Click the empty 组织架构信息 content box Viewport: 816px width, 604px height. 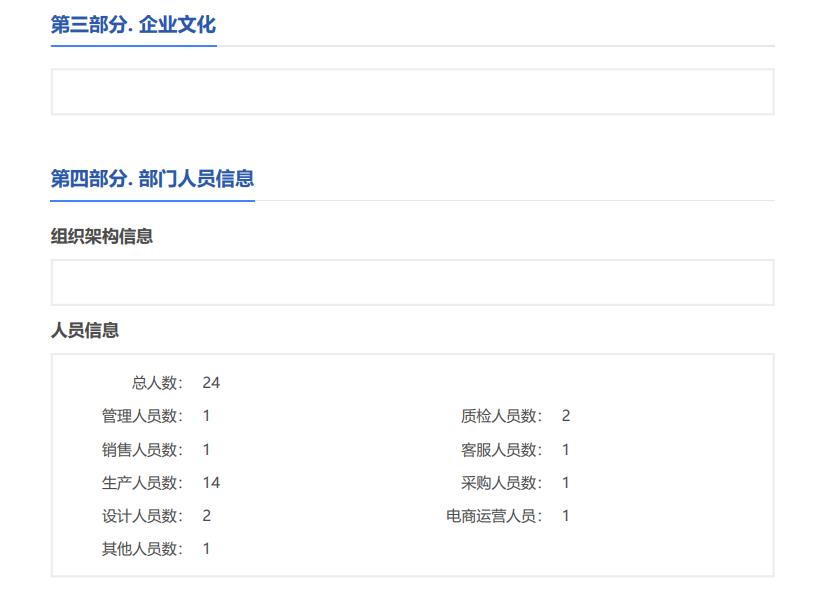click(412, 283)
